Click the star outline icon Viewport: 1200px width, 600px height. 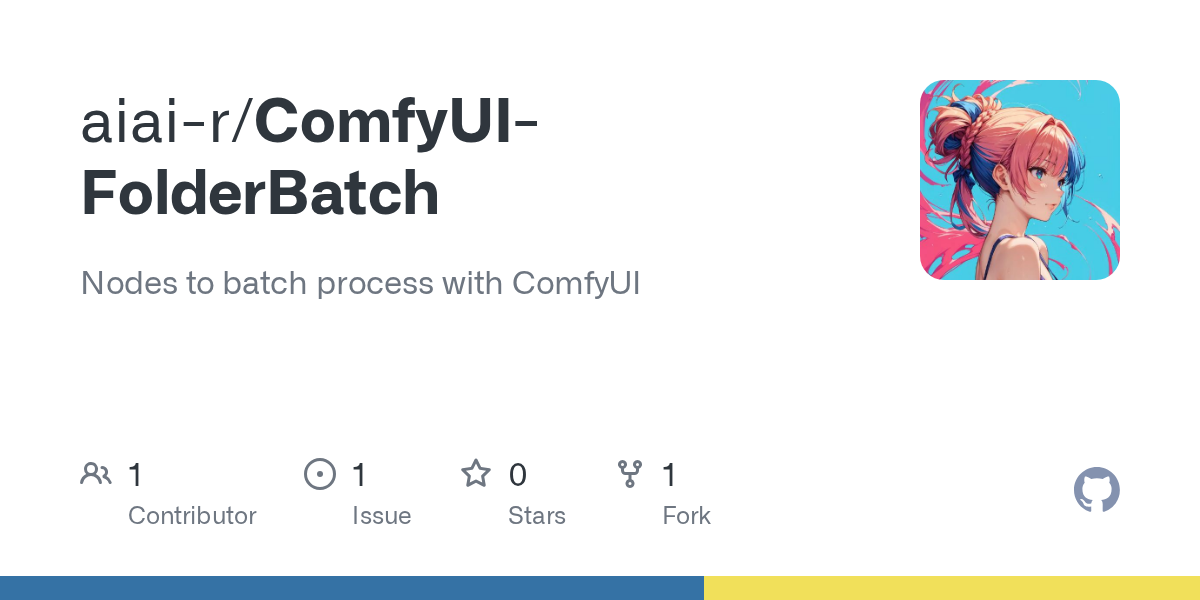coord(476,473)
